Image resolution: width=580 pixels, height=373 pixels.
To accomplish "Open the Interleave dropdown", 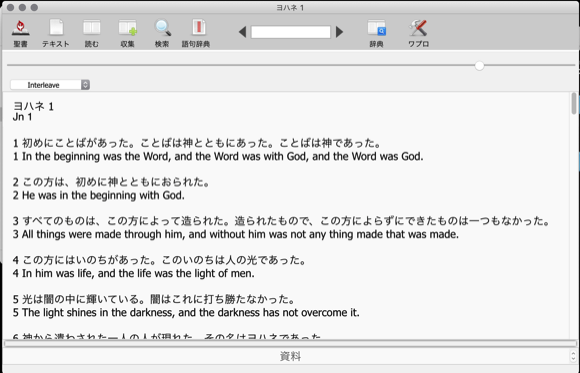I will pos(50,85).
